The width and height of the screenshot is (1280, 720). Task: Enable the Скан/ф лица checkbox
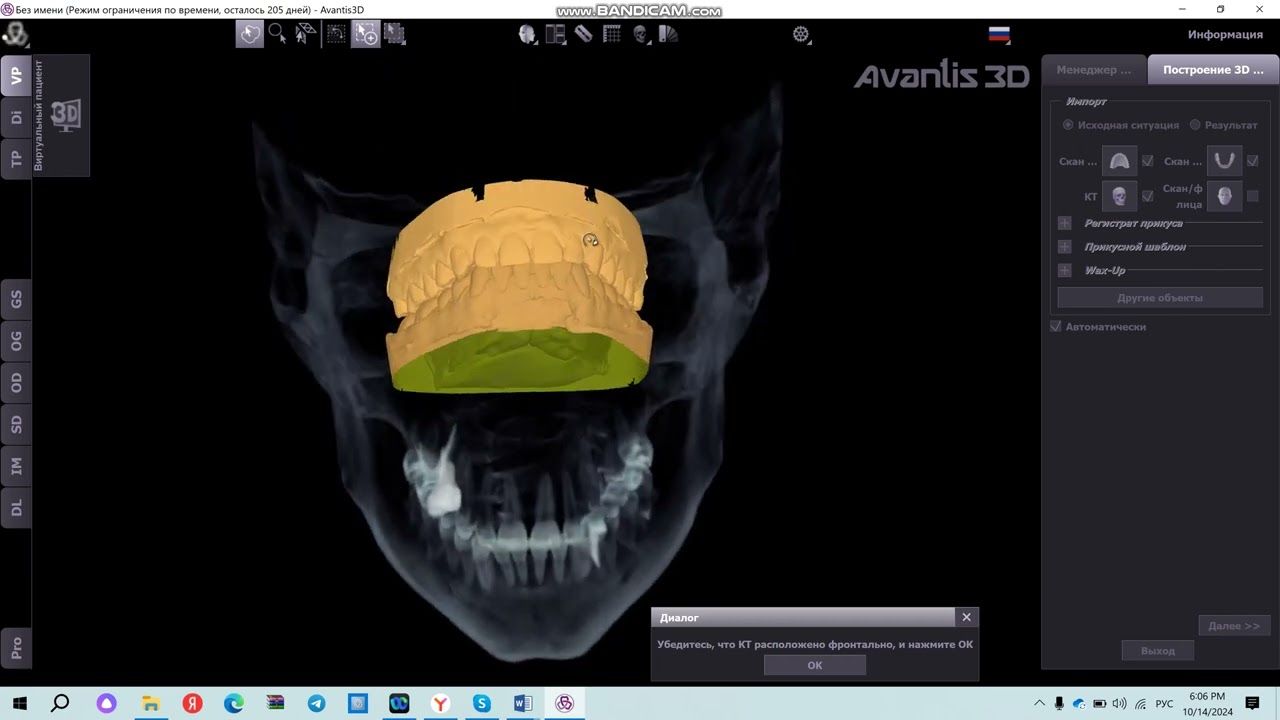tap(1252, 197)
